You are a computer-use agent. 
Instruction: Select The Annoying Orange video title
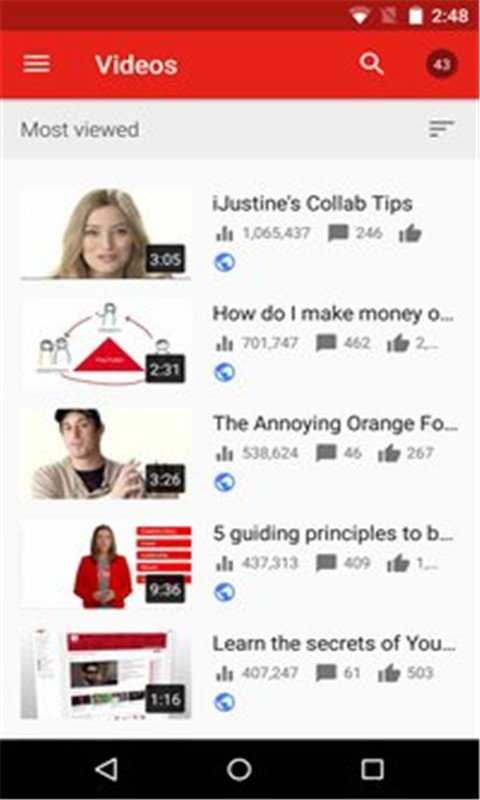(x=335, y=423)
